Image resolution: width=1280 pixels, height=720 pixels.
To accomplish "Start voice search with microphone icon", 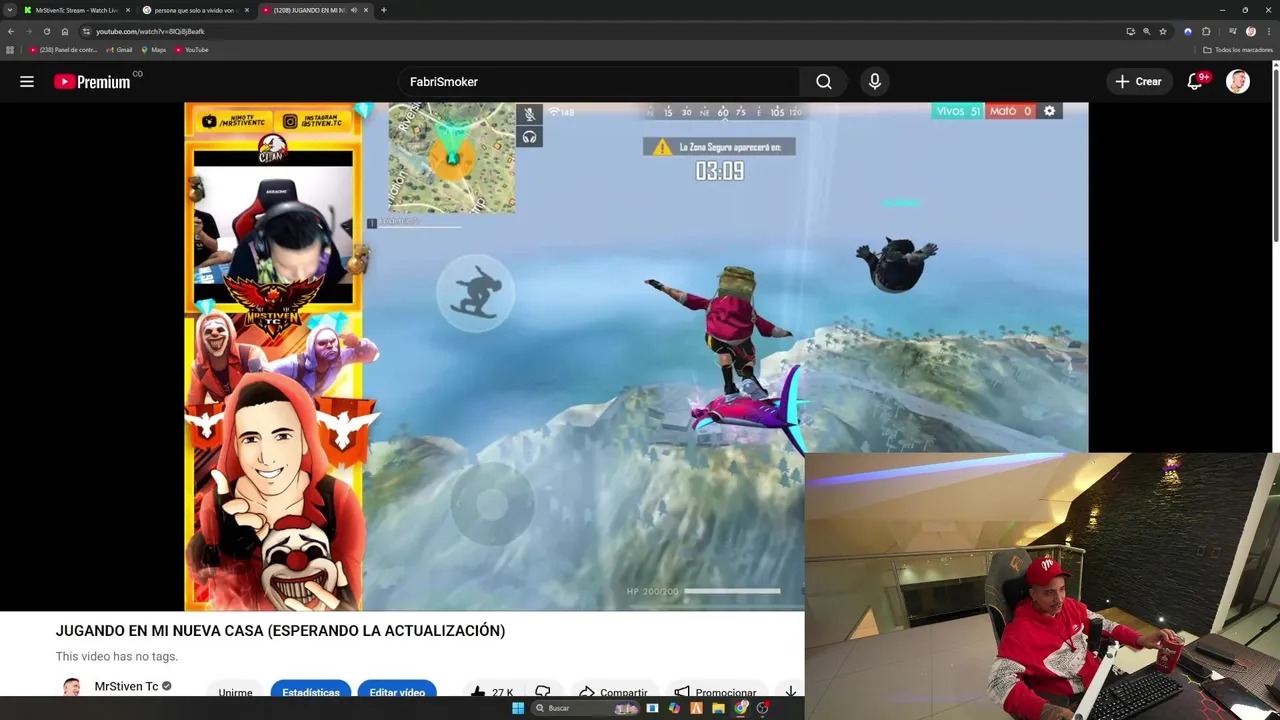I will 875,82.
